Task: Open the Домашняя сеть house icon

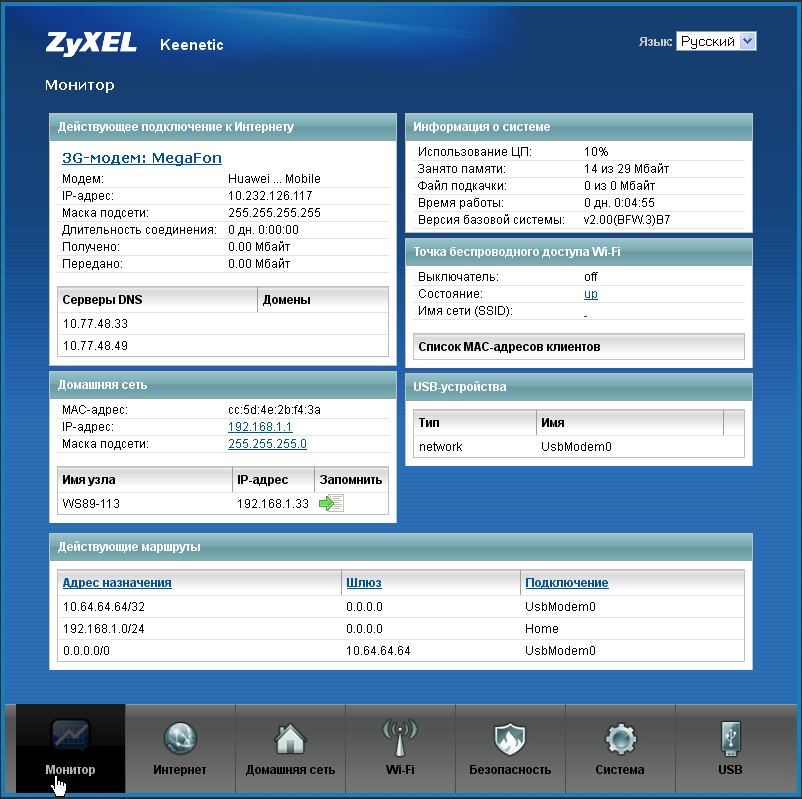Action: tap(290, 740)
